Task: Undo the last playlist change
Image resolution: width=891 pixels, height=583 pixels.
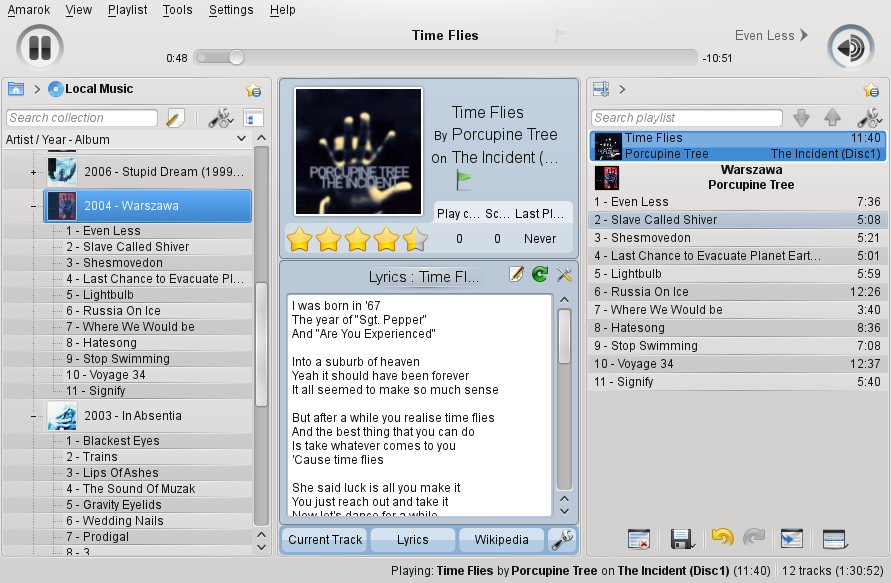Action: pyautogui.click(x=722, y=537)
